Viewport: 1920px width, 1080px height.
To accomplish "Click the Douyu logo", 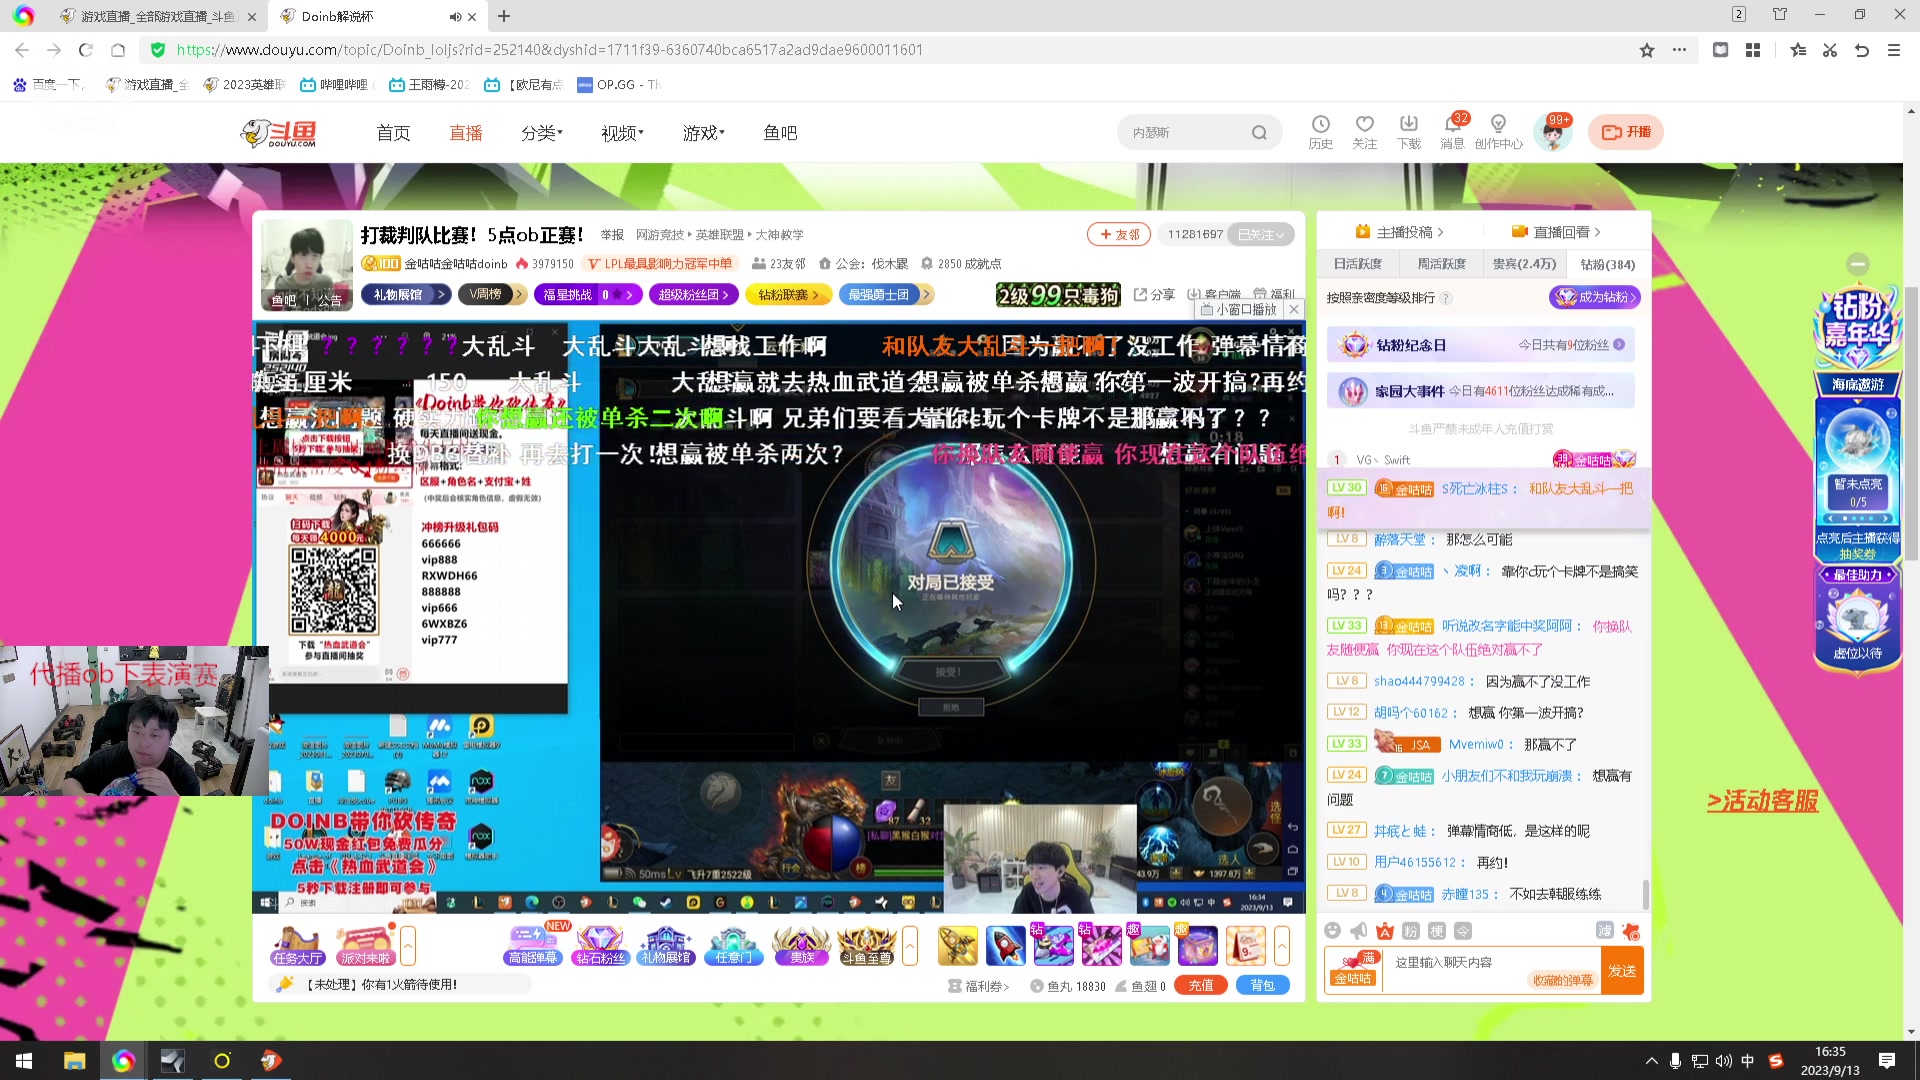I will click(279, 132).
